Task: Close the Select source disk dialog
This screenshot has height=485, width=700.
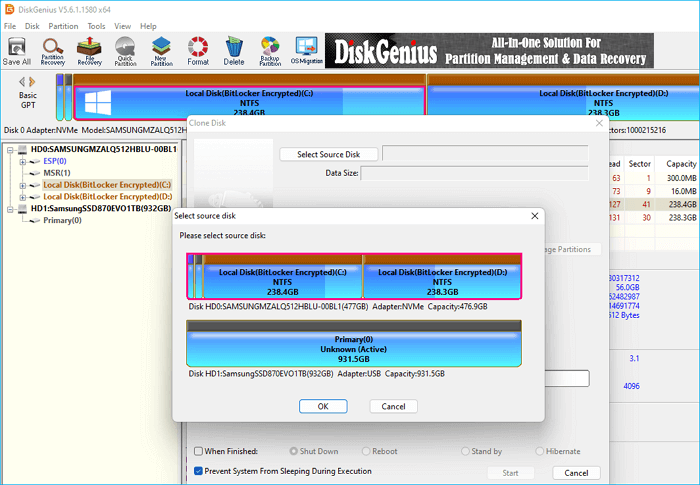Action: [535, 216]
